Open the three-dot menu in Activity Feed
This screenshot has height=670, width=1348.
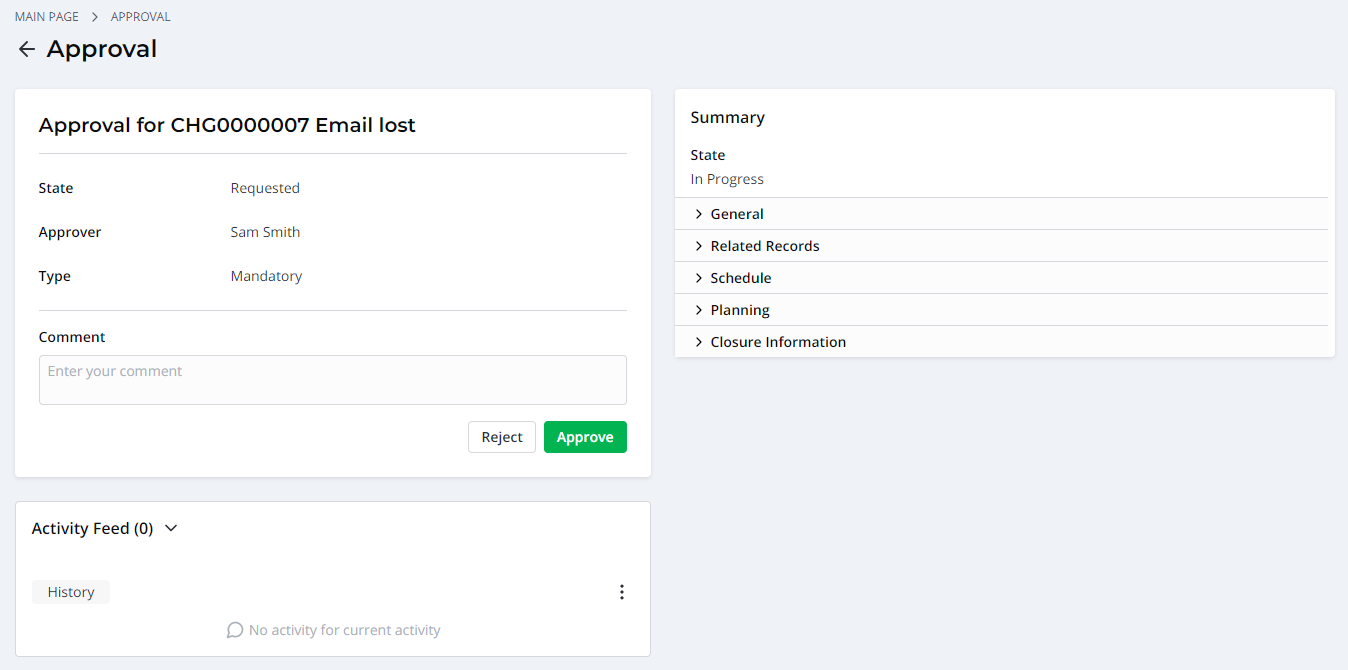click(621, 592)
